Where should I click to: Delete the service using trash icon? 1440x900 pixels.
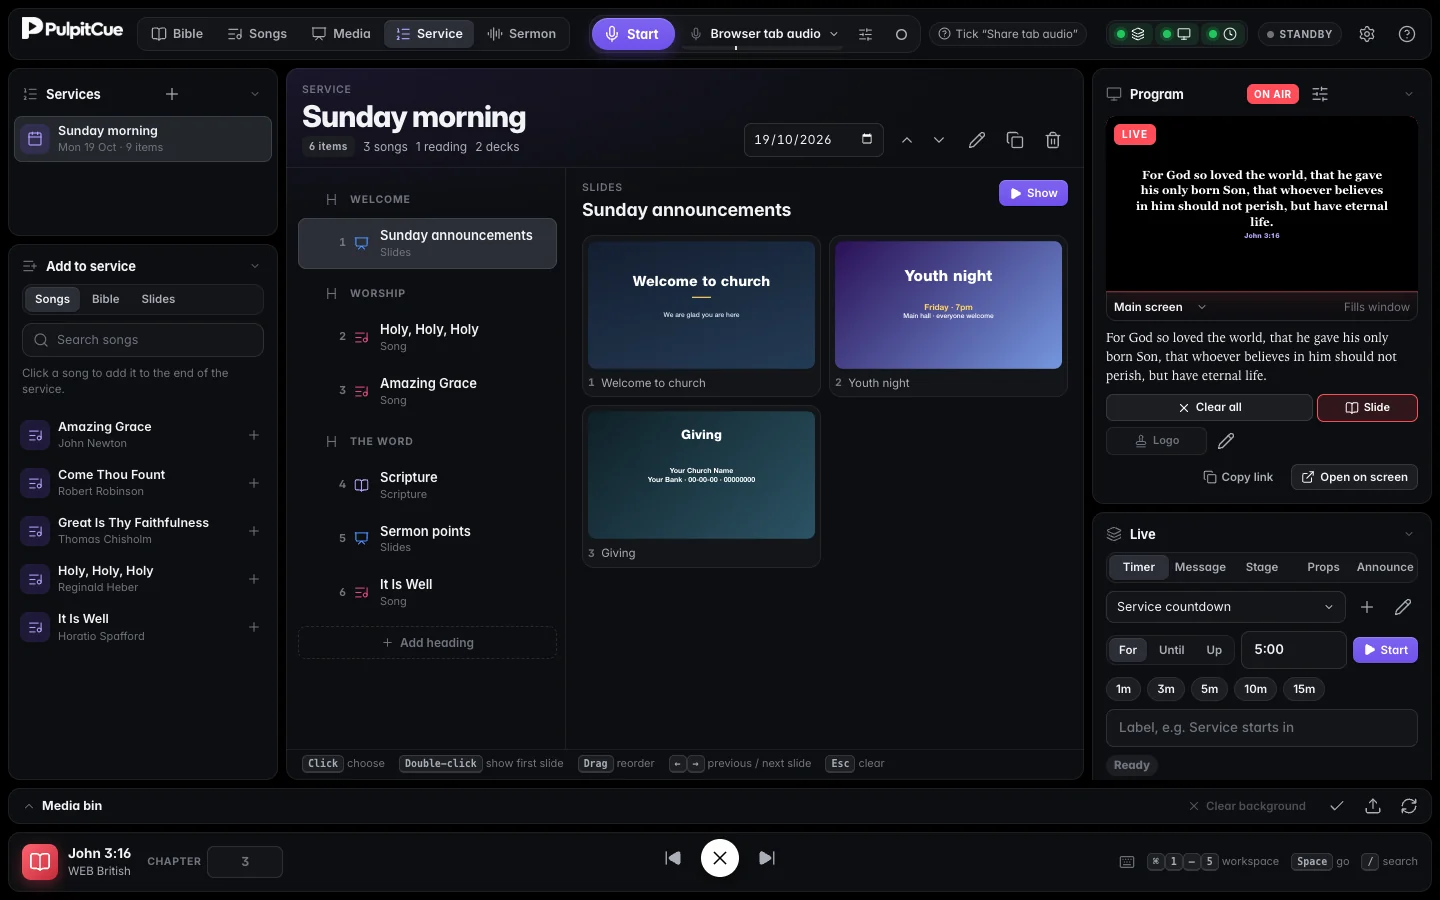1053,140
